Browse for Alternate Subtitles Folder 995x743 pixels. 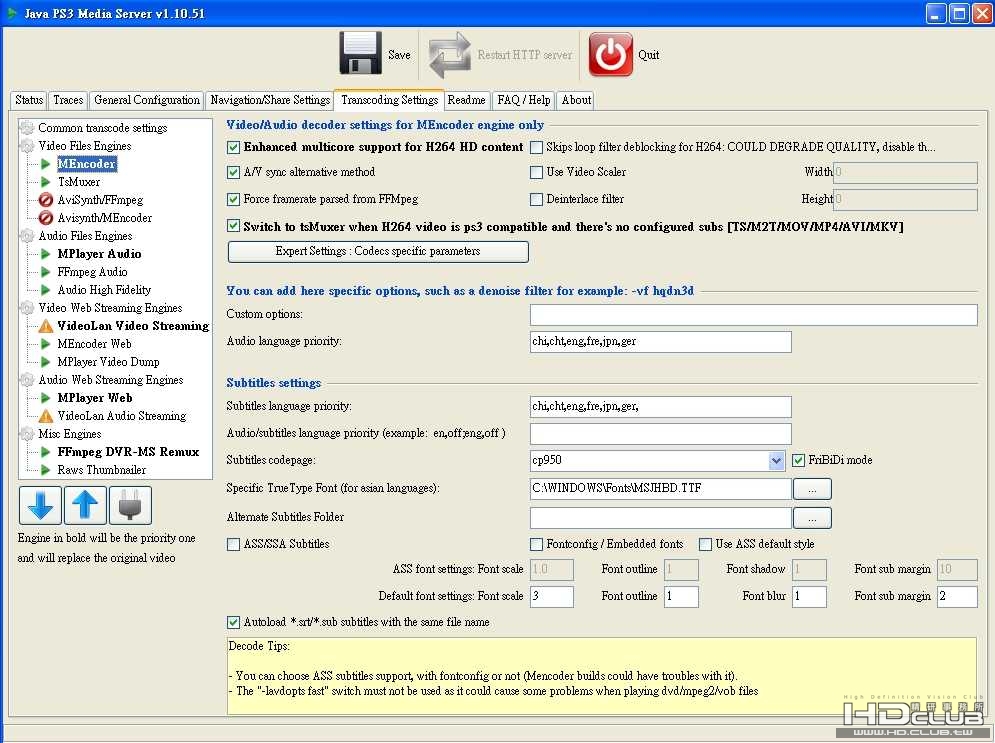coord(812,518)
